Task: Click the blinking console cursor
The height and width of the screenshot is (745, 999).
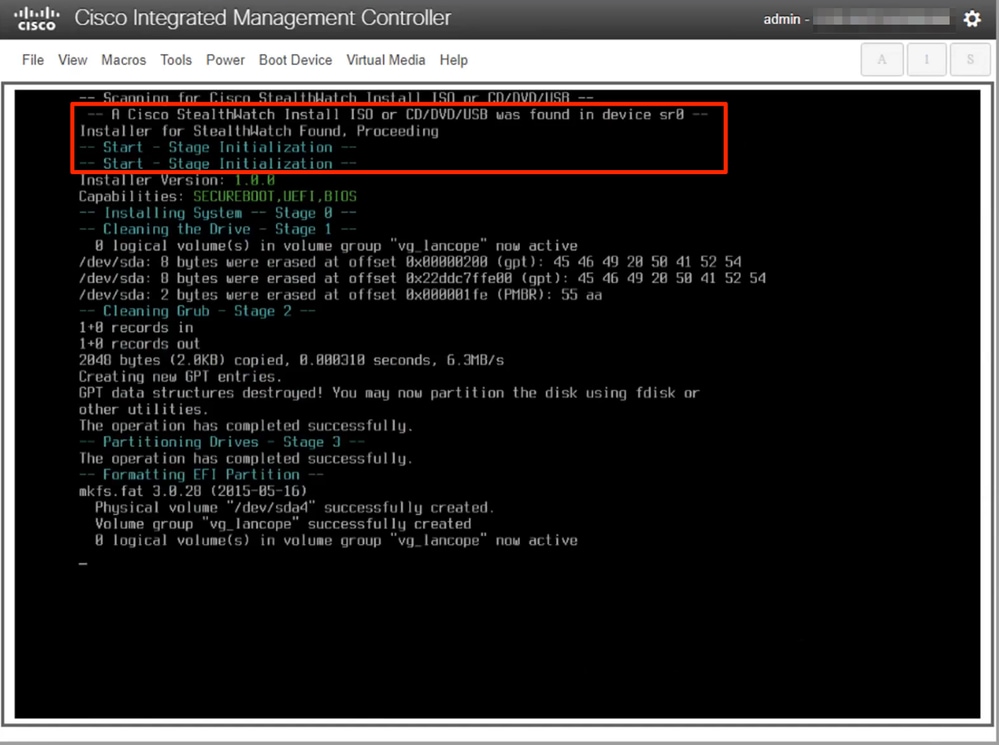Action: [x=83, y=563]
